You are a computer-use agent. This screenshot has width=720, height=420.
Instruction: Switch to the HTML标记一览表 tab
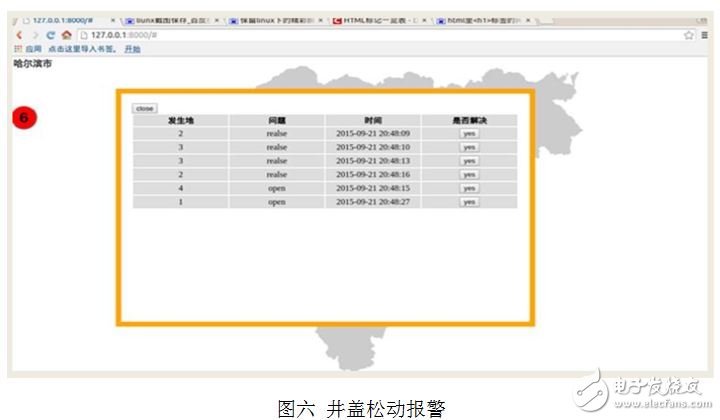375,19
